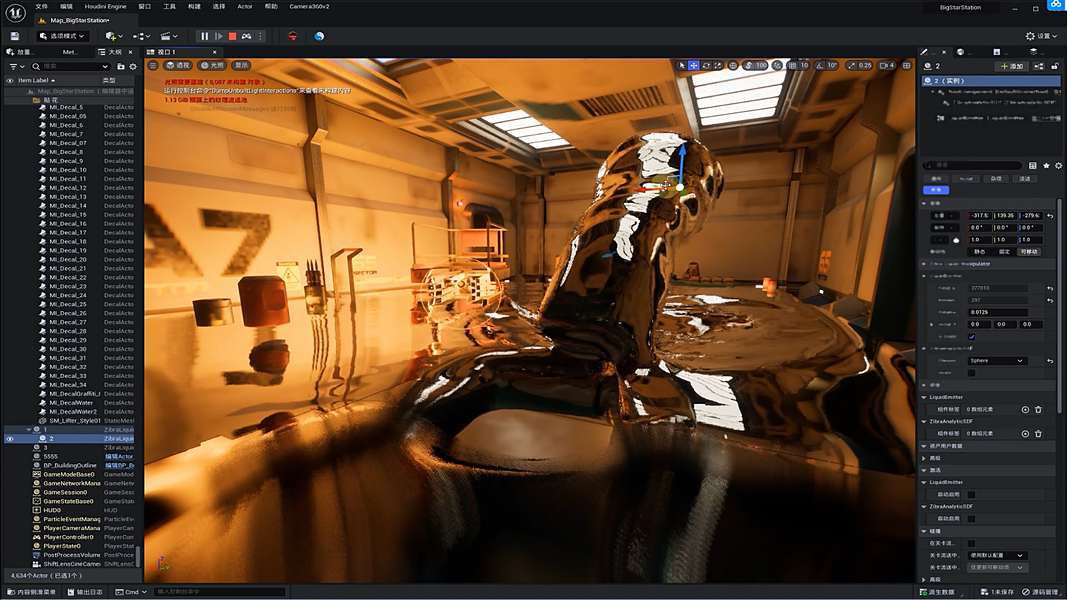Open the 文件 file menu

tap(42, 7)
